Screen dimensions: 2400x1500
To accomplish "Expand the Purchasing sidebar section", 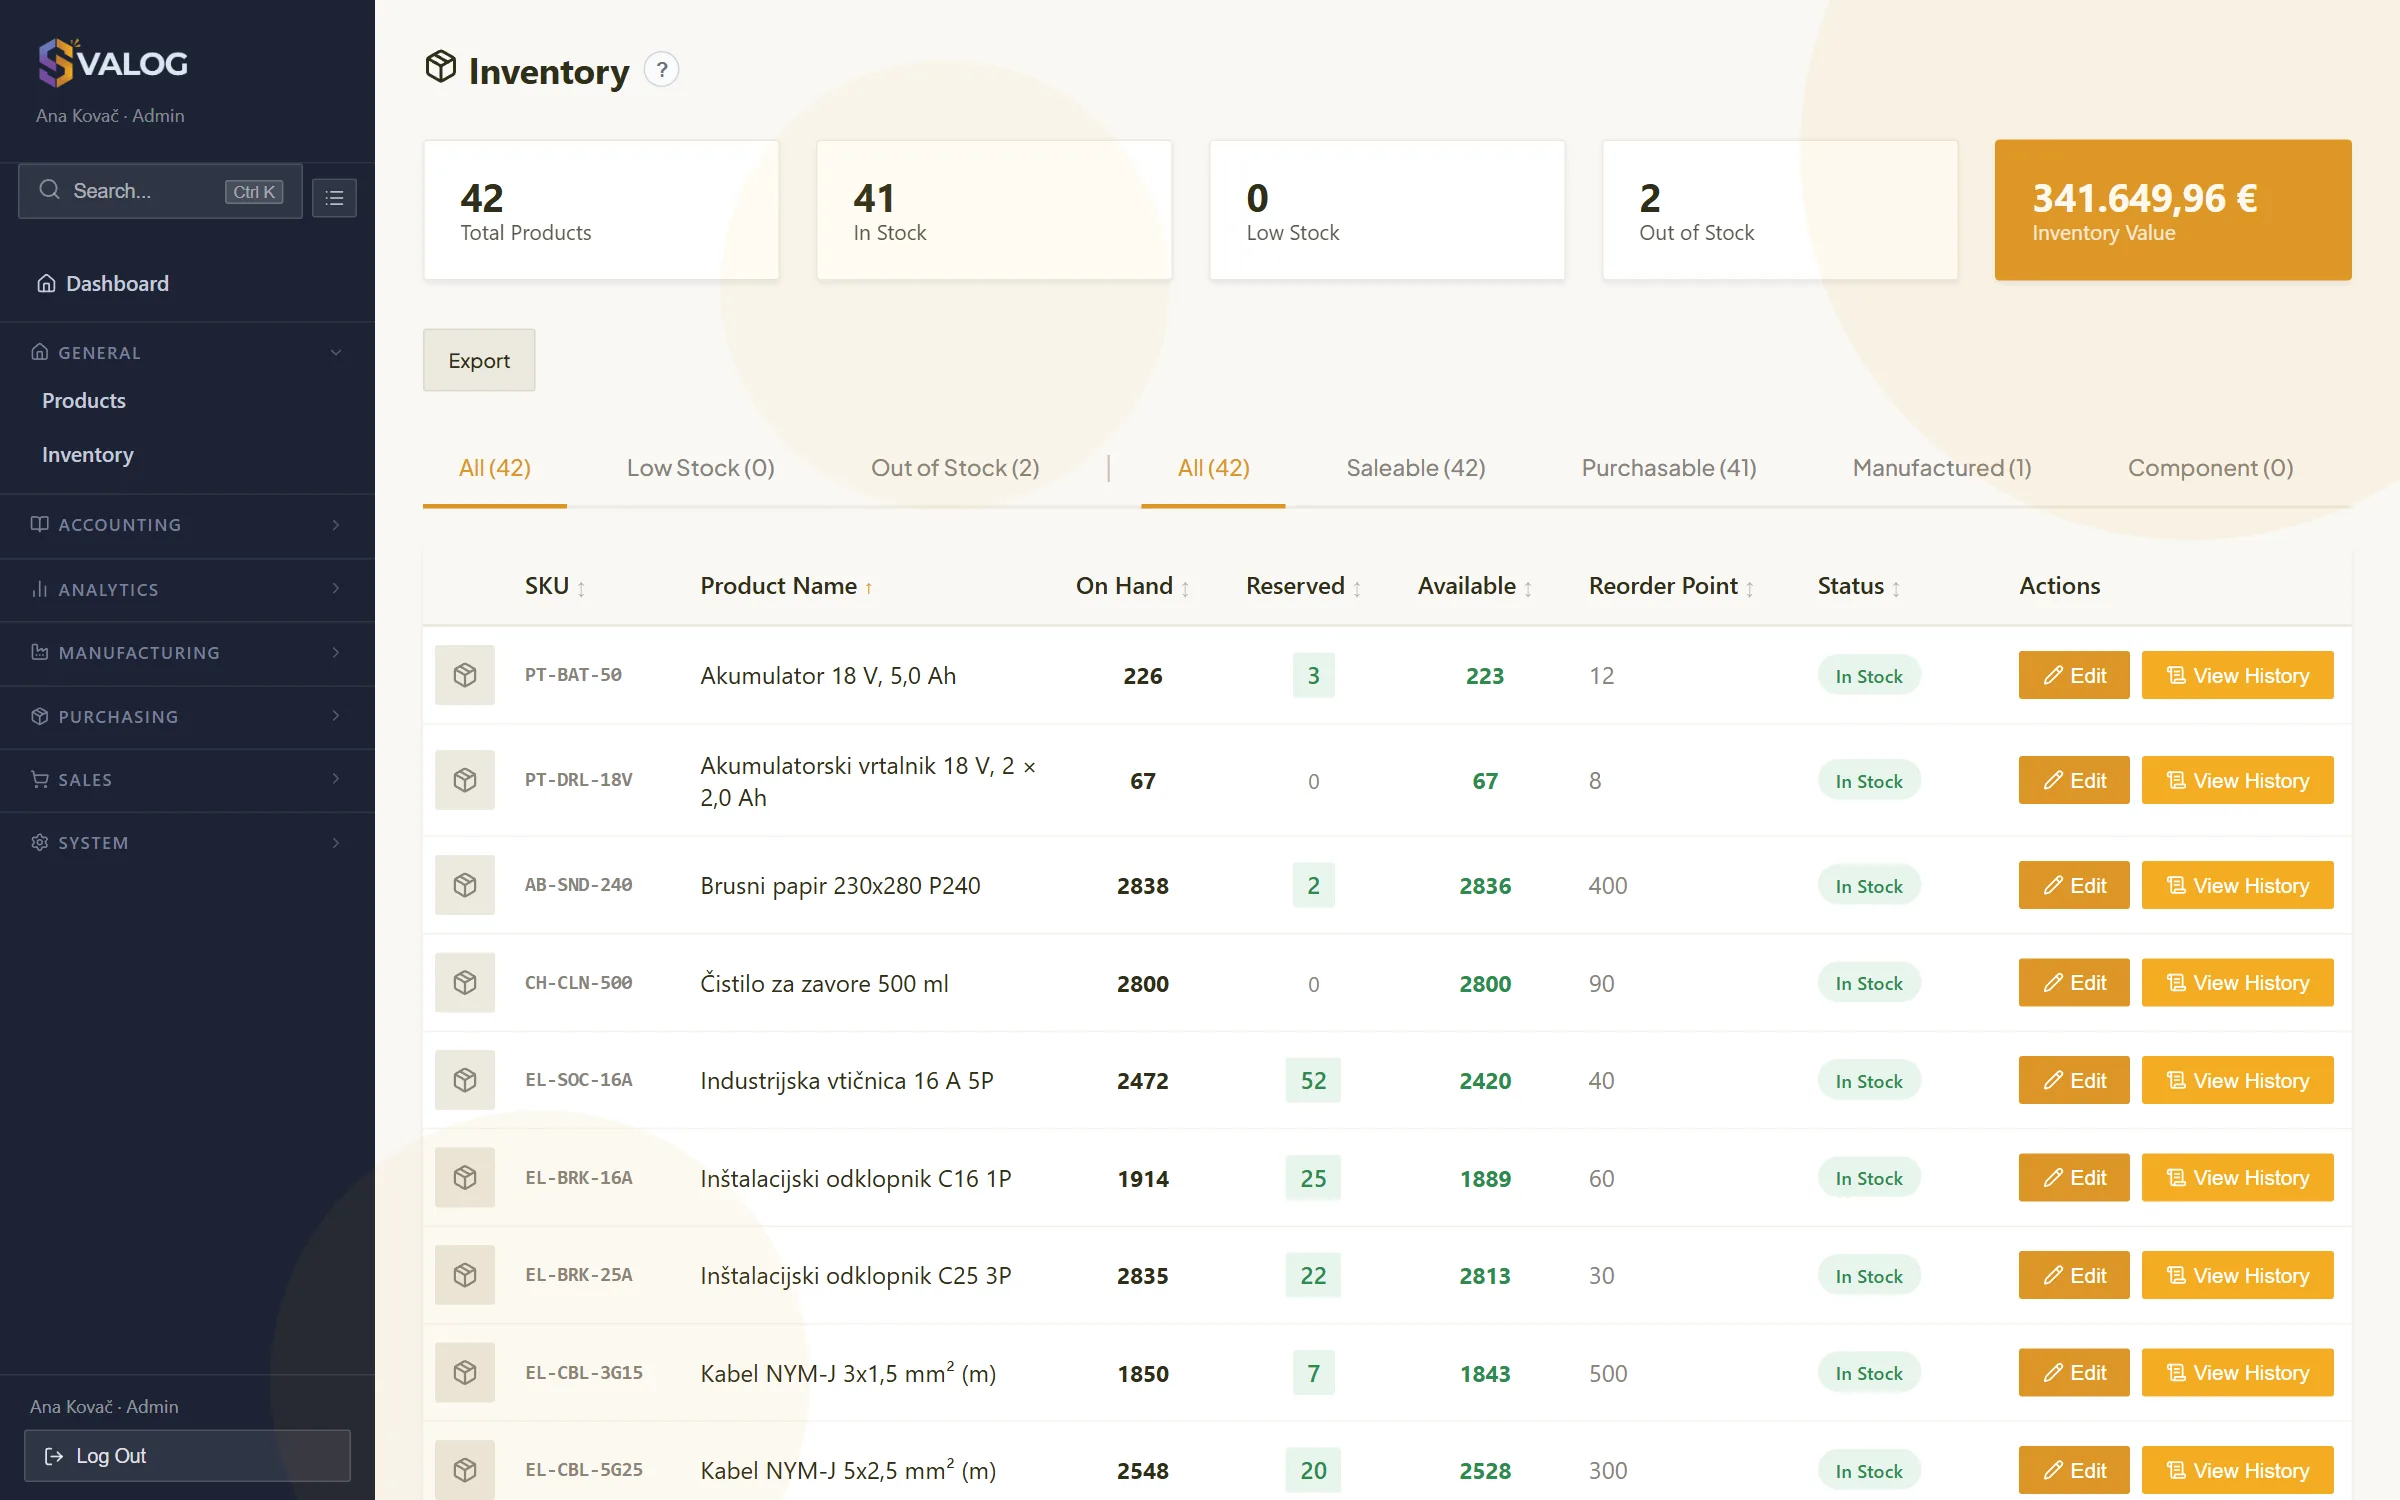I will point(187,716).
